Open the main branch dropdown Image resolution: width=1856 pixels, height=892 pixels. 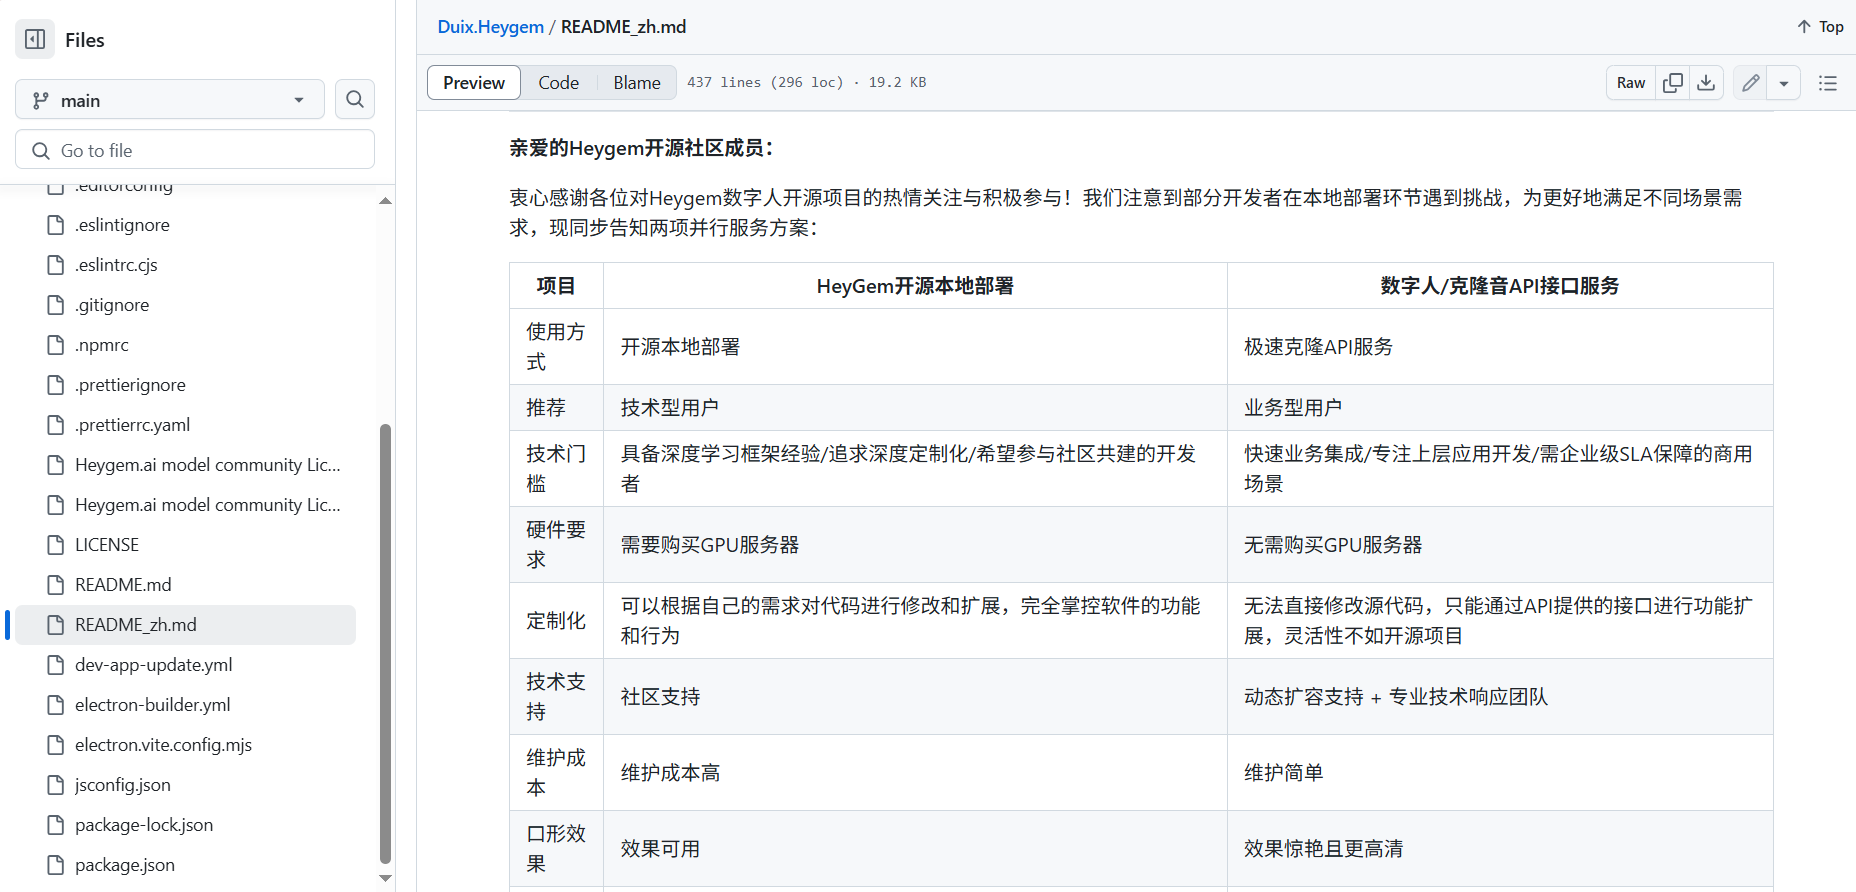pyautogui.click(x=170, y=100)
